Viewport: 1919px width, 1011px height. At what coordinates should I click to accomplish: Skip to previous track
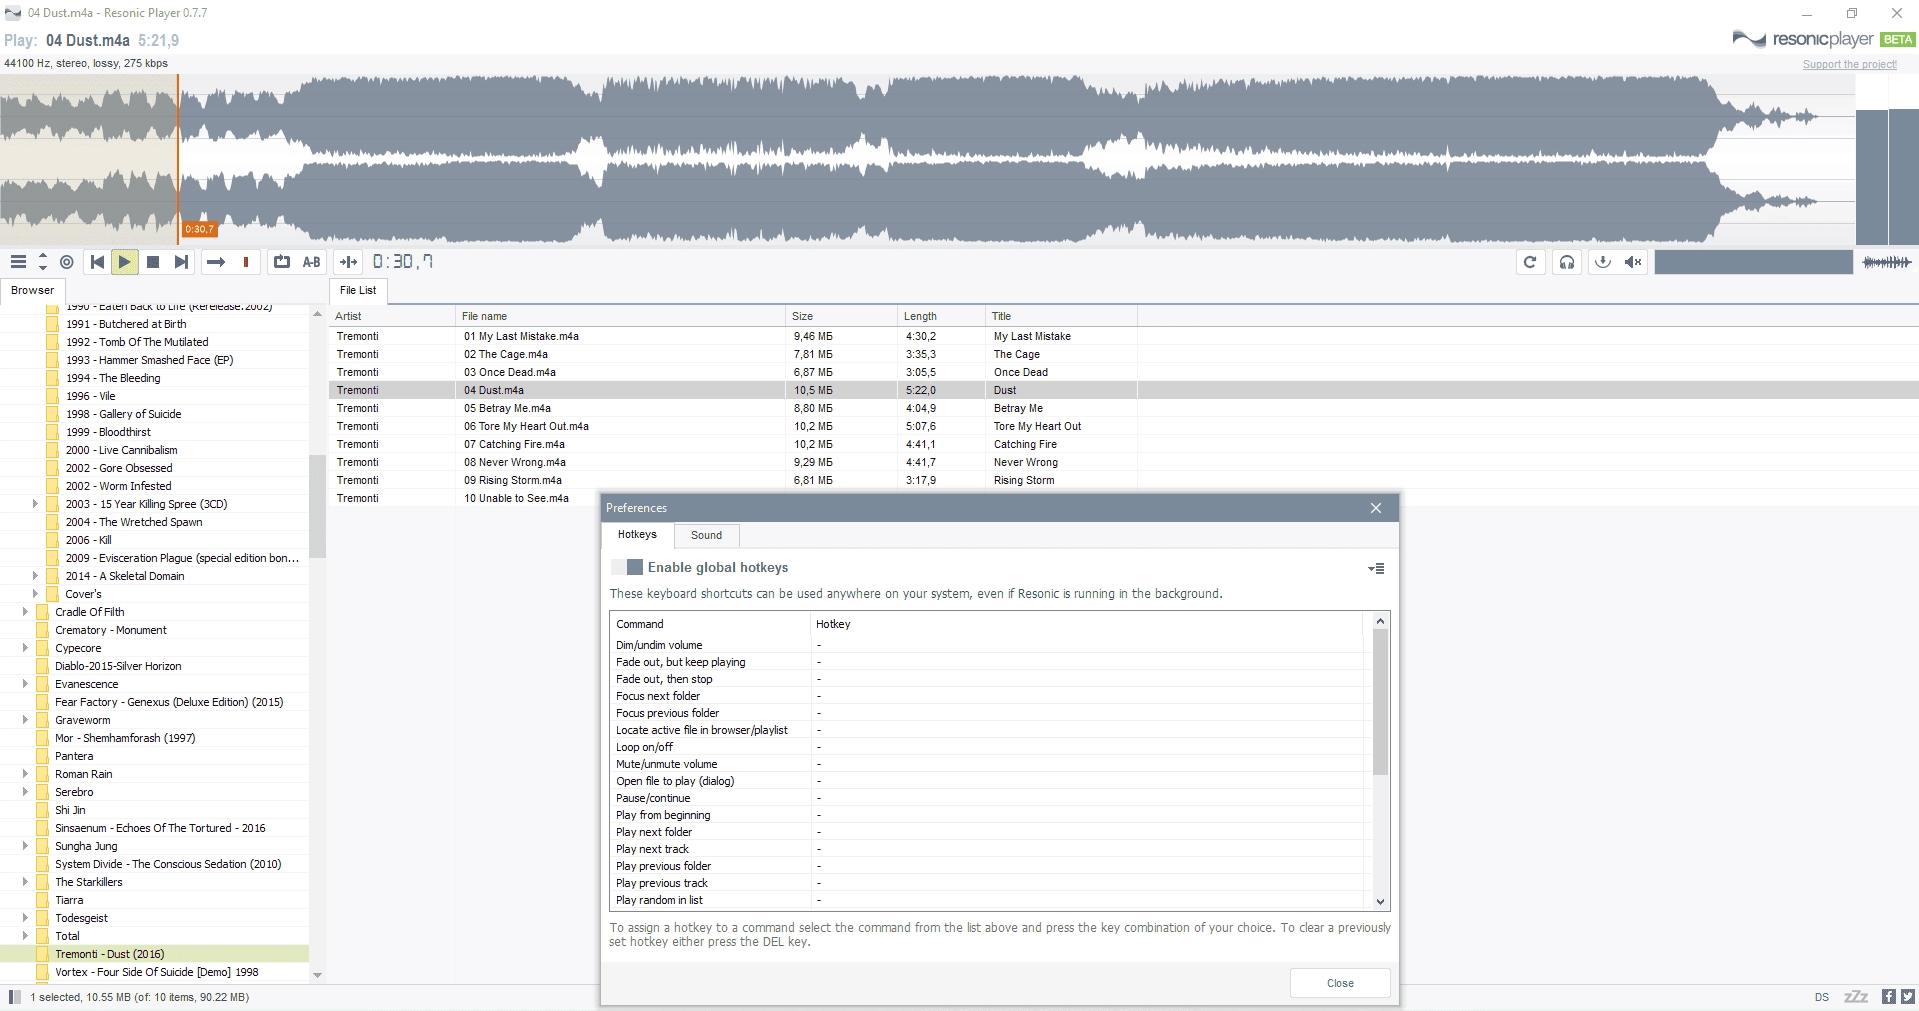pos(97,262)
